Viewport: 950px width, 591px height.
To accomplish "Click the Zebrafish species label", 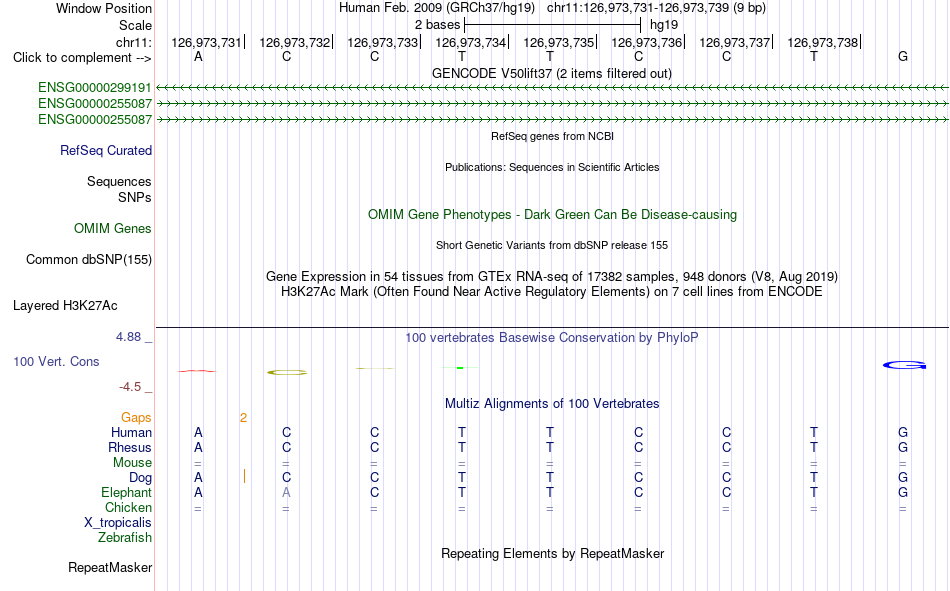I will click(125, 538).
